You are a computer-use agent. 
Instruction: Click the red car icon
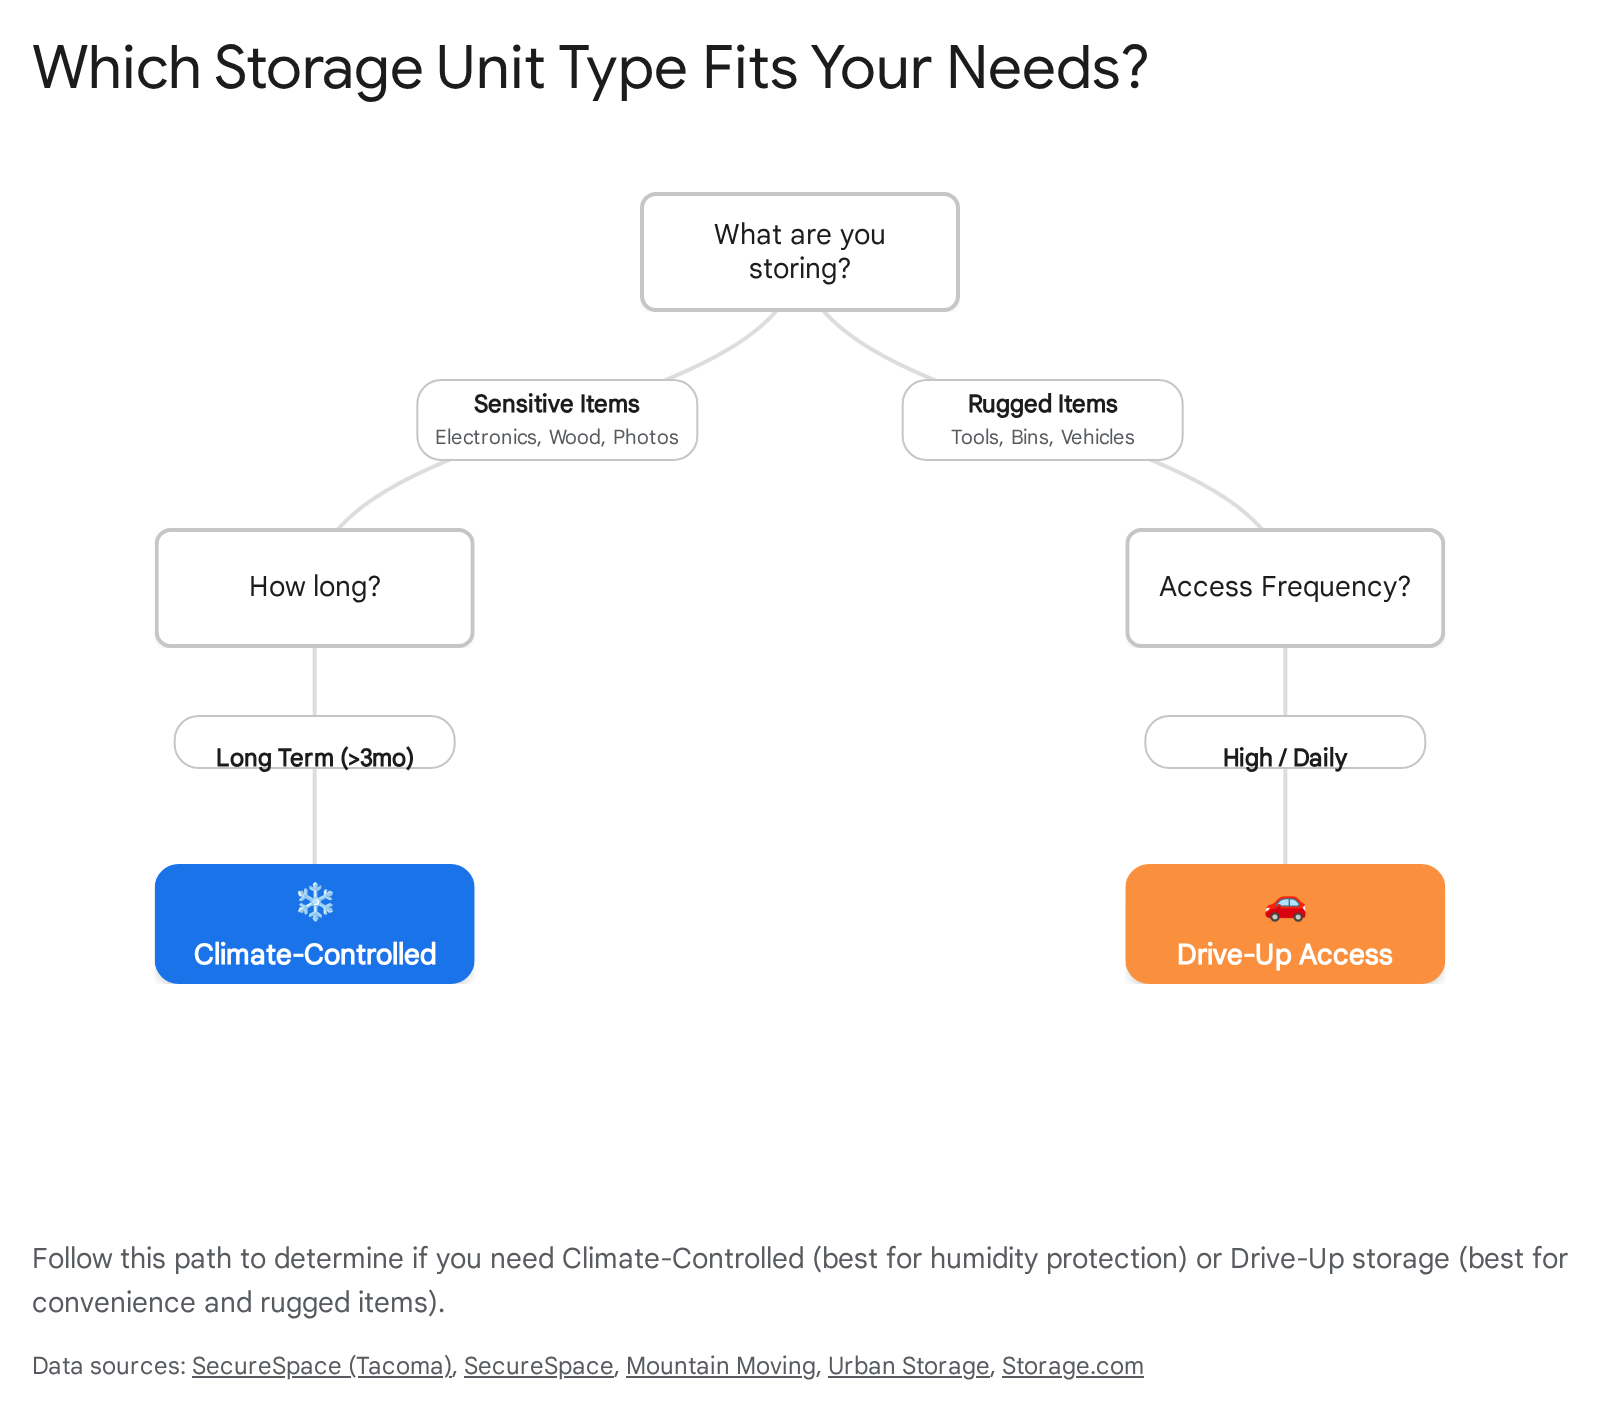tap(1285, 906)
